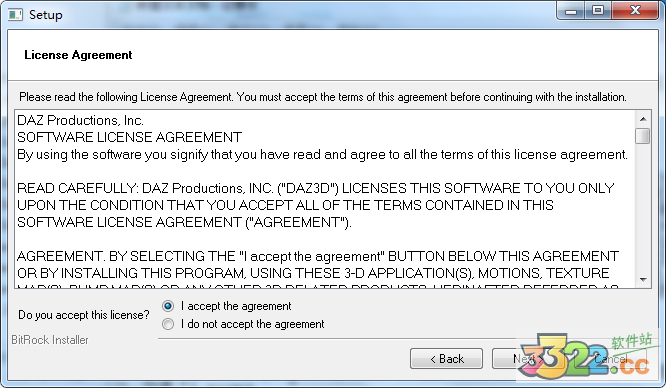Viewport: 666px width, 388px height.
Task: Go back with the "< Back" button
Action: (446, 359)
